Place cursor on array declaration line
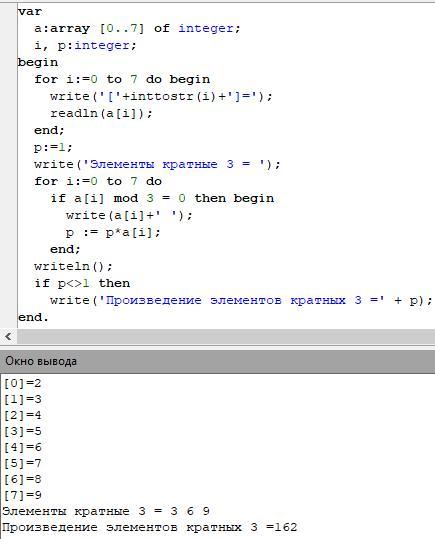Screen dimensions: 435x539 137,29
